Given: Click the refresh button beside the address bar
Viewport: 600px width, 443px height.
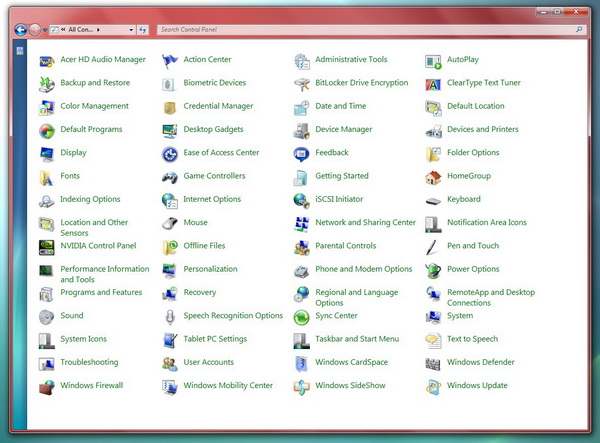Looking at the screenshot, I should [143, 31].
